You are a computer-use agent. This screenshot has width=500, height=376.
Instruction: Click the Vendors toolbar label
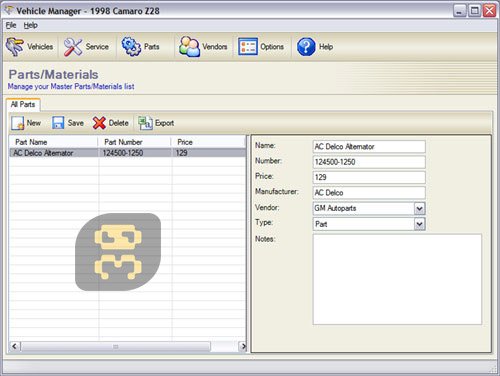tap(215, 47)
